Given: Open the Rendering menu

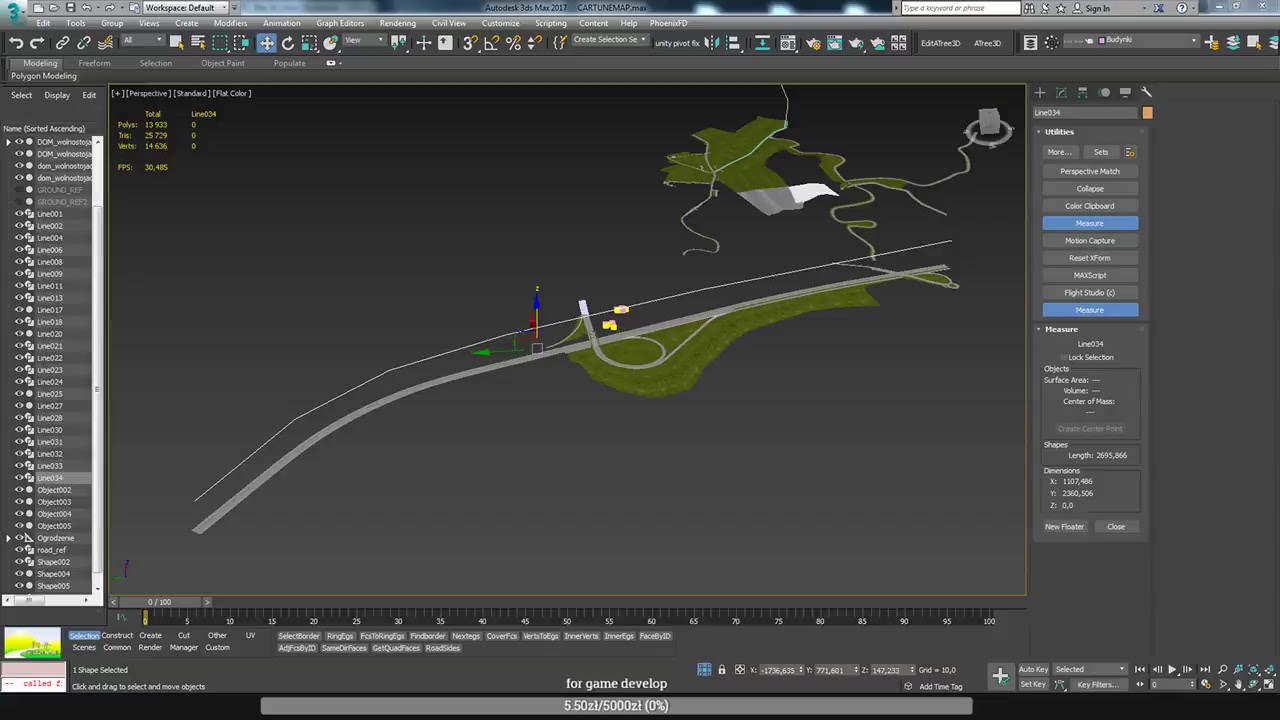Looking at the screenshot, I should (397, 23).
